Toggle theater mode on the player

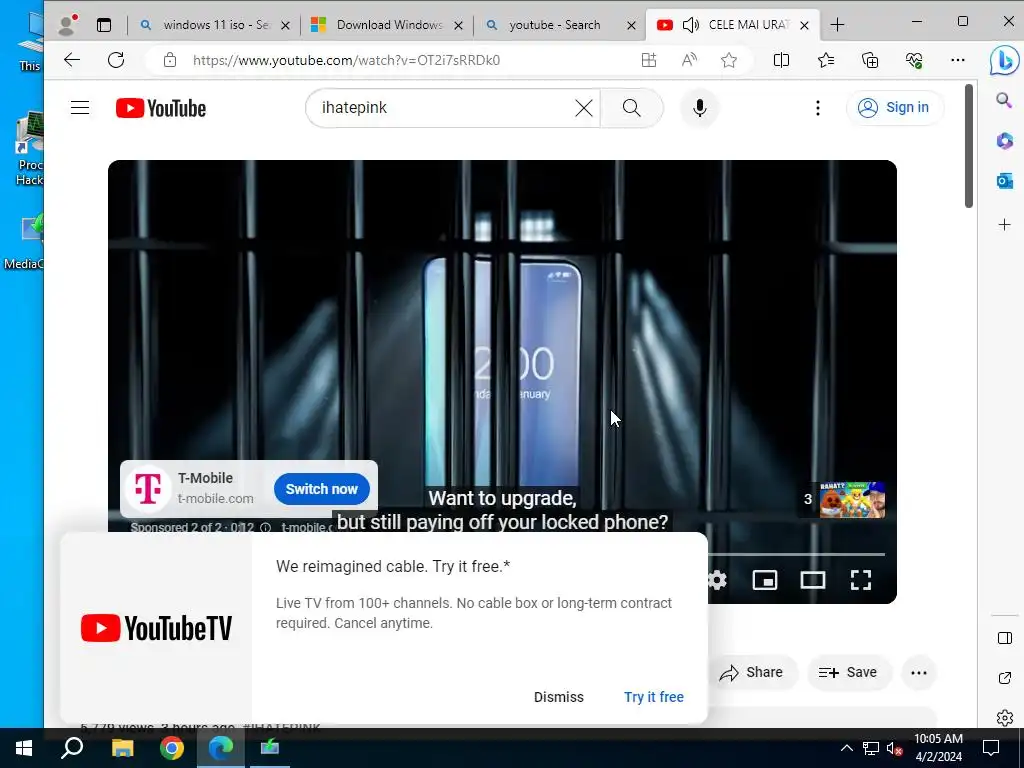point(813,580)
